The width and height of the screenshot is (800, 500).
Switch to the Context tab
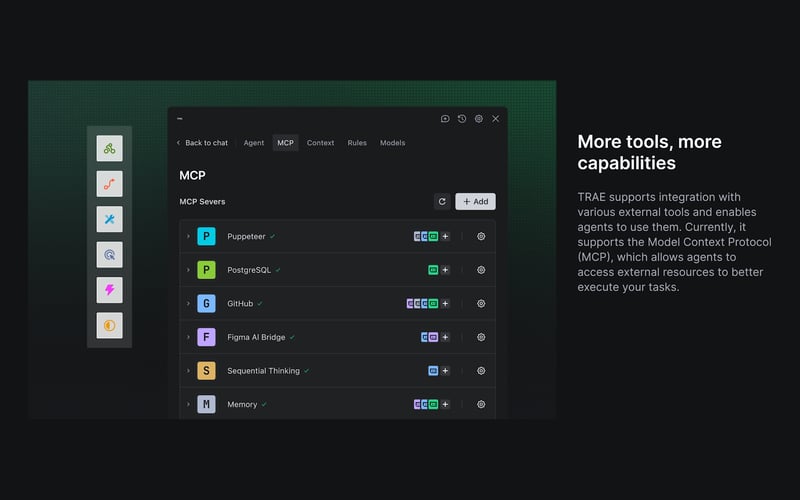pyautogui.click(x=320, y=143)
